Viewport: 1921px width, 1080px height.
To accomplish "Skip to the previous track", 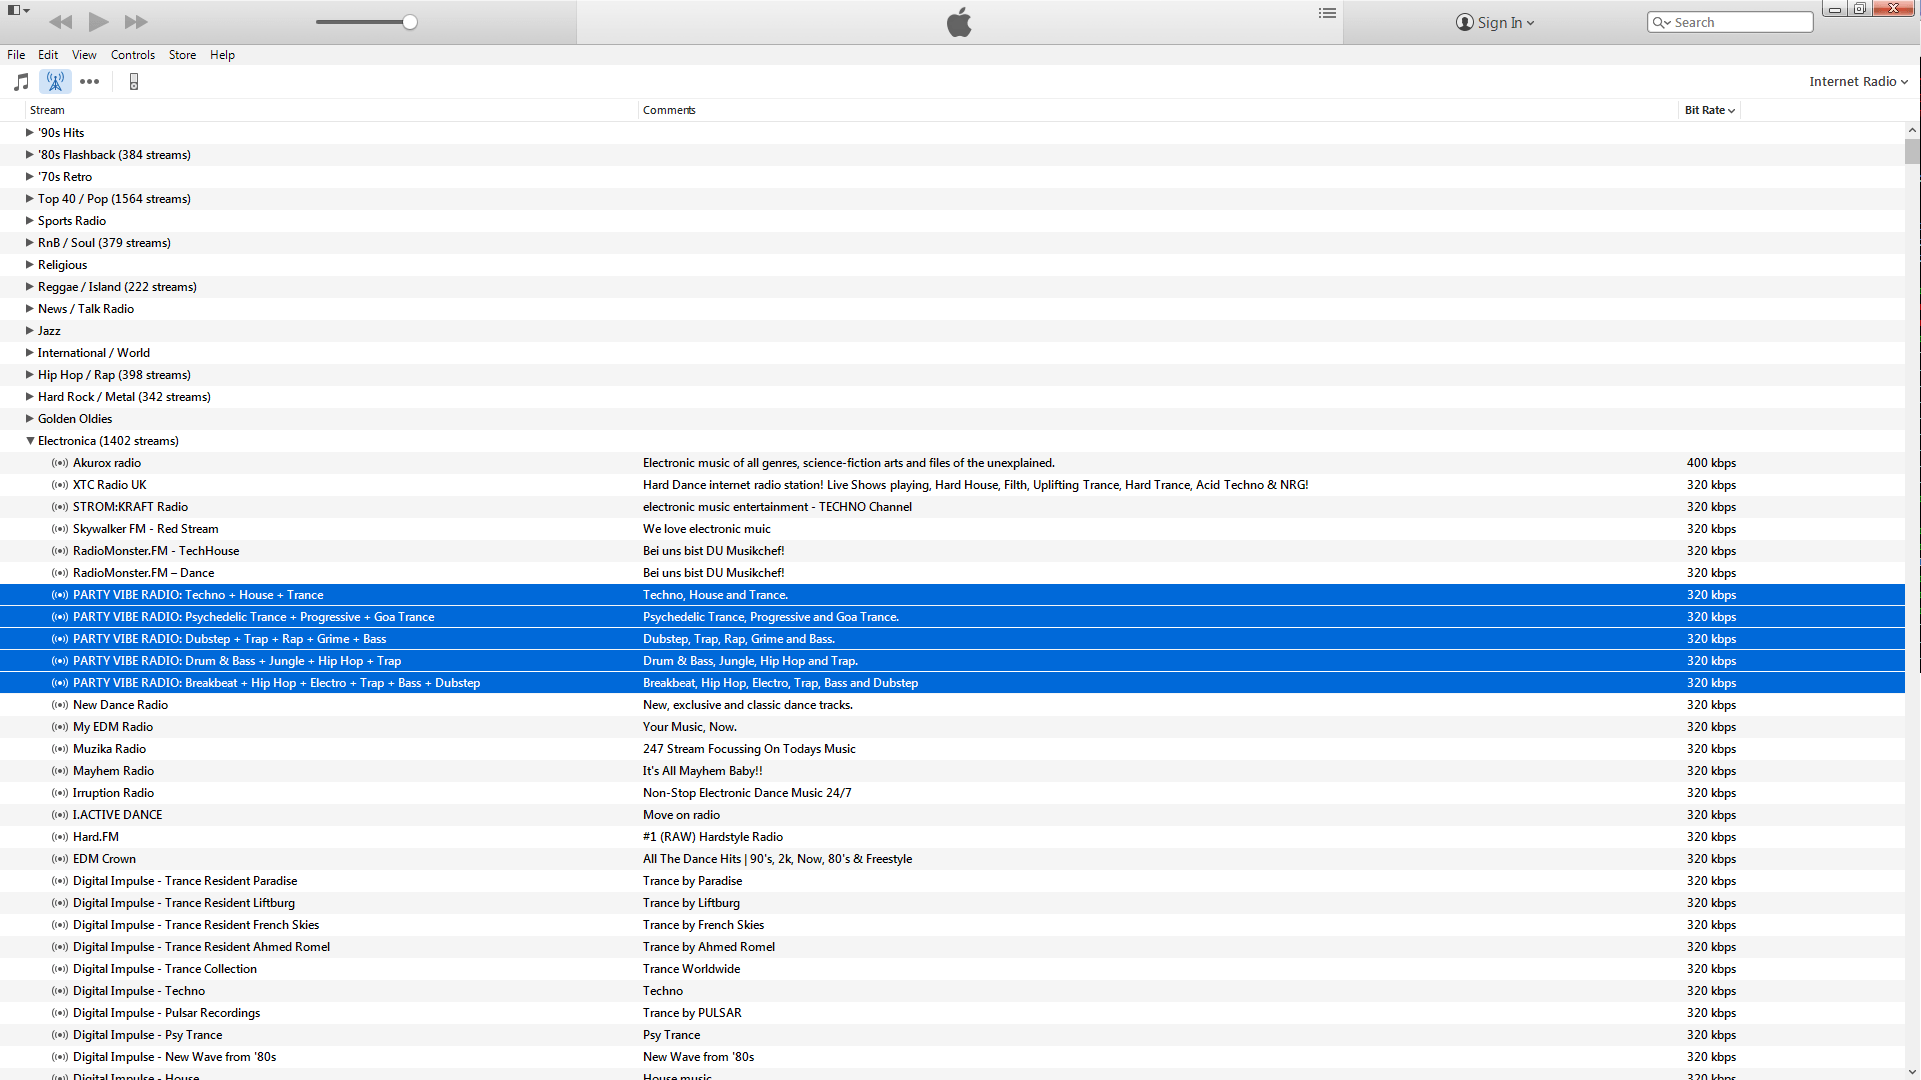I will point(60,22).
